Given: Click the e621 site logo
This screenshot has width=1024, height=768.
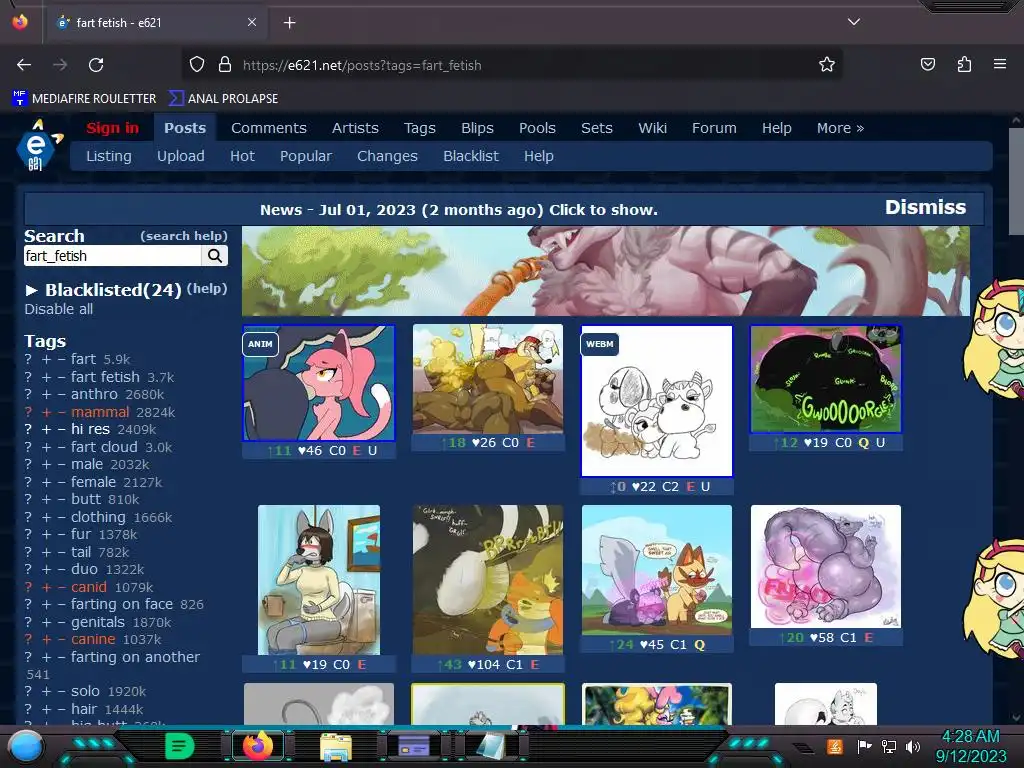Looking at the screenshot, I should 38,146.
